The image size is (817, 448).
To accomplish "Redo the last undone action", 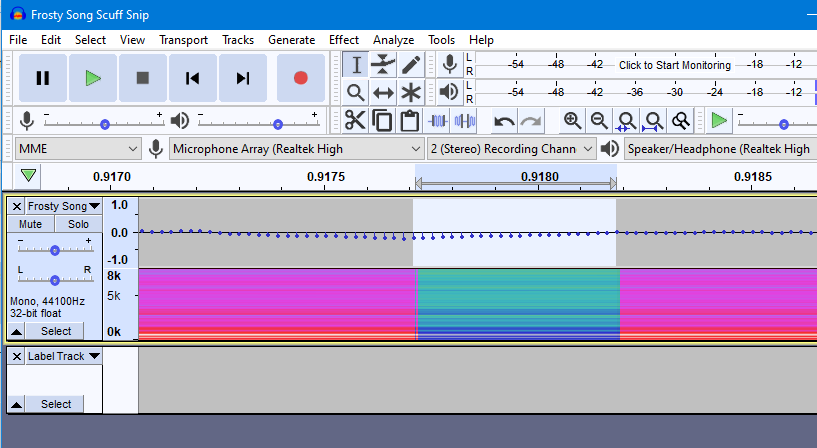I will [x=531, y=121].
